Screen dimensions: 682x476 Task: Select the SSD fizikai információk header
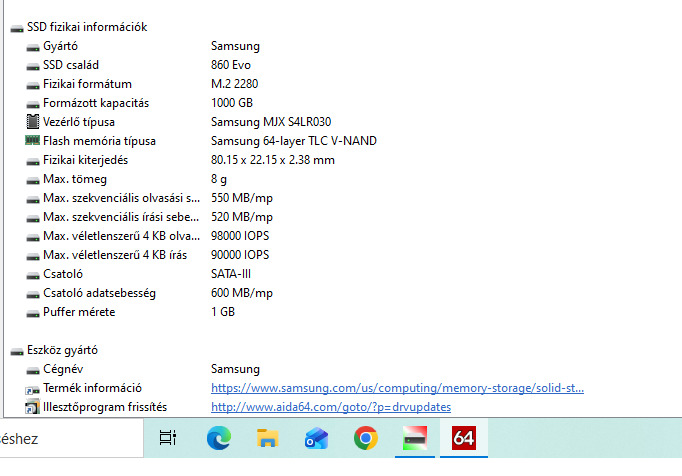pos(87,27)
